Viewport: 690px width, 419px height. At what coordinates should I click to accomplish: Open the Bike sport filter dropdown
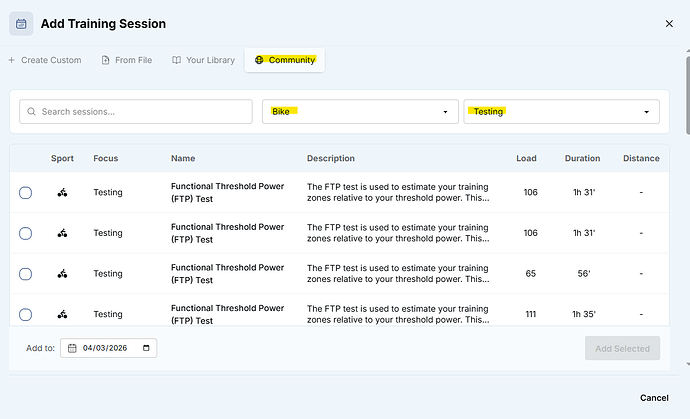(x=360, y=112)
